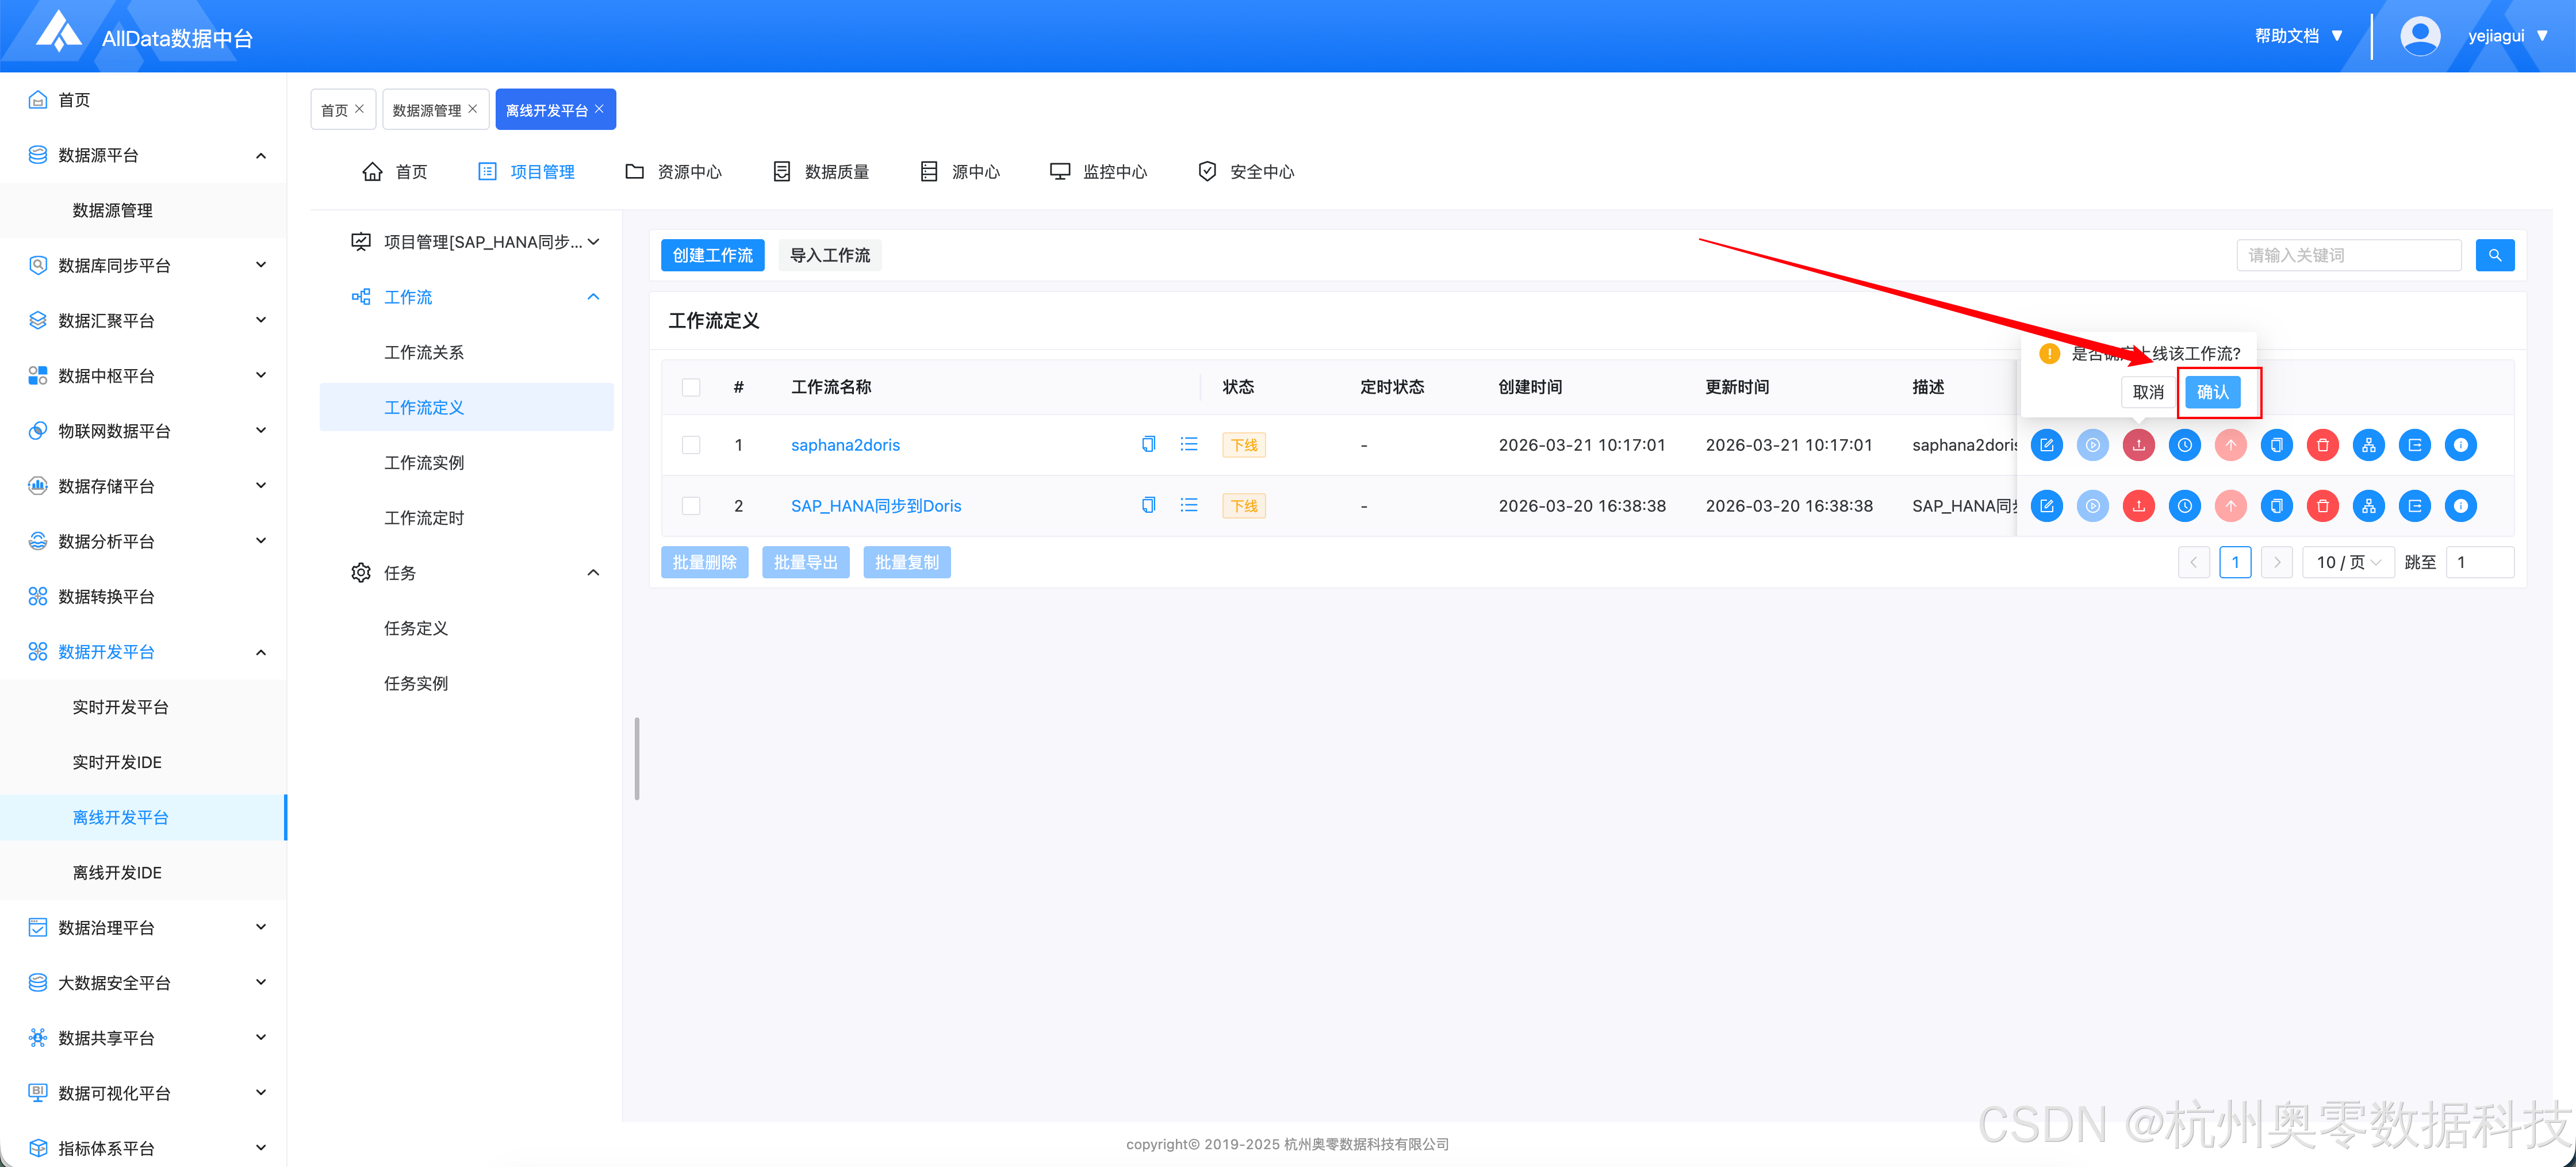This screenshot has width=2576, height=1167.
Task: Click edit icon for saphana2doris workflow
Action: 2046,445
